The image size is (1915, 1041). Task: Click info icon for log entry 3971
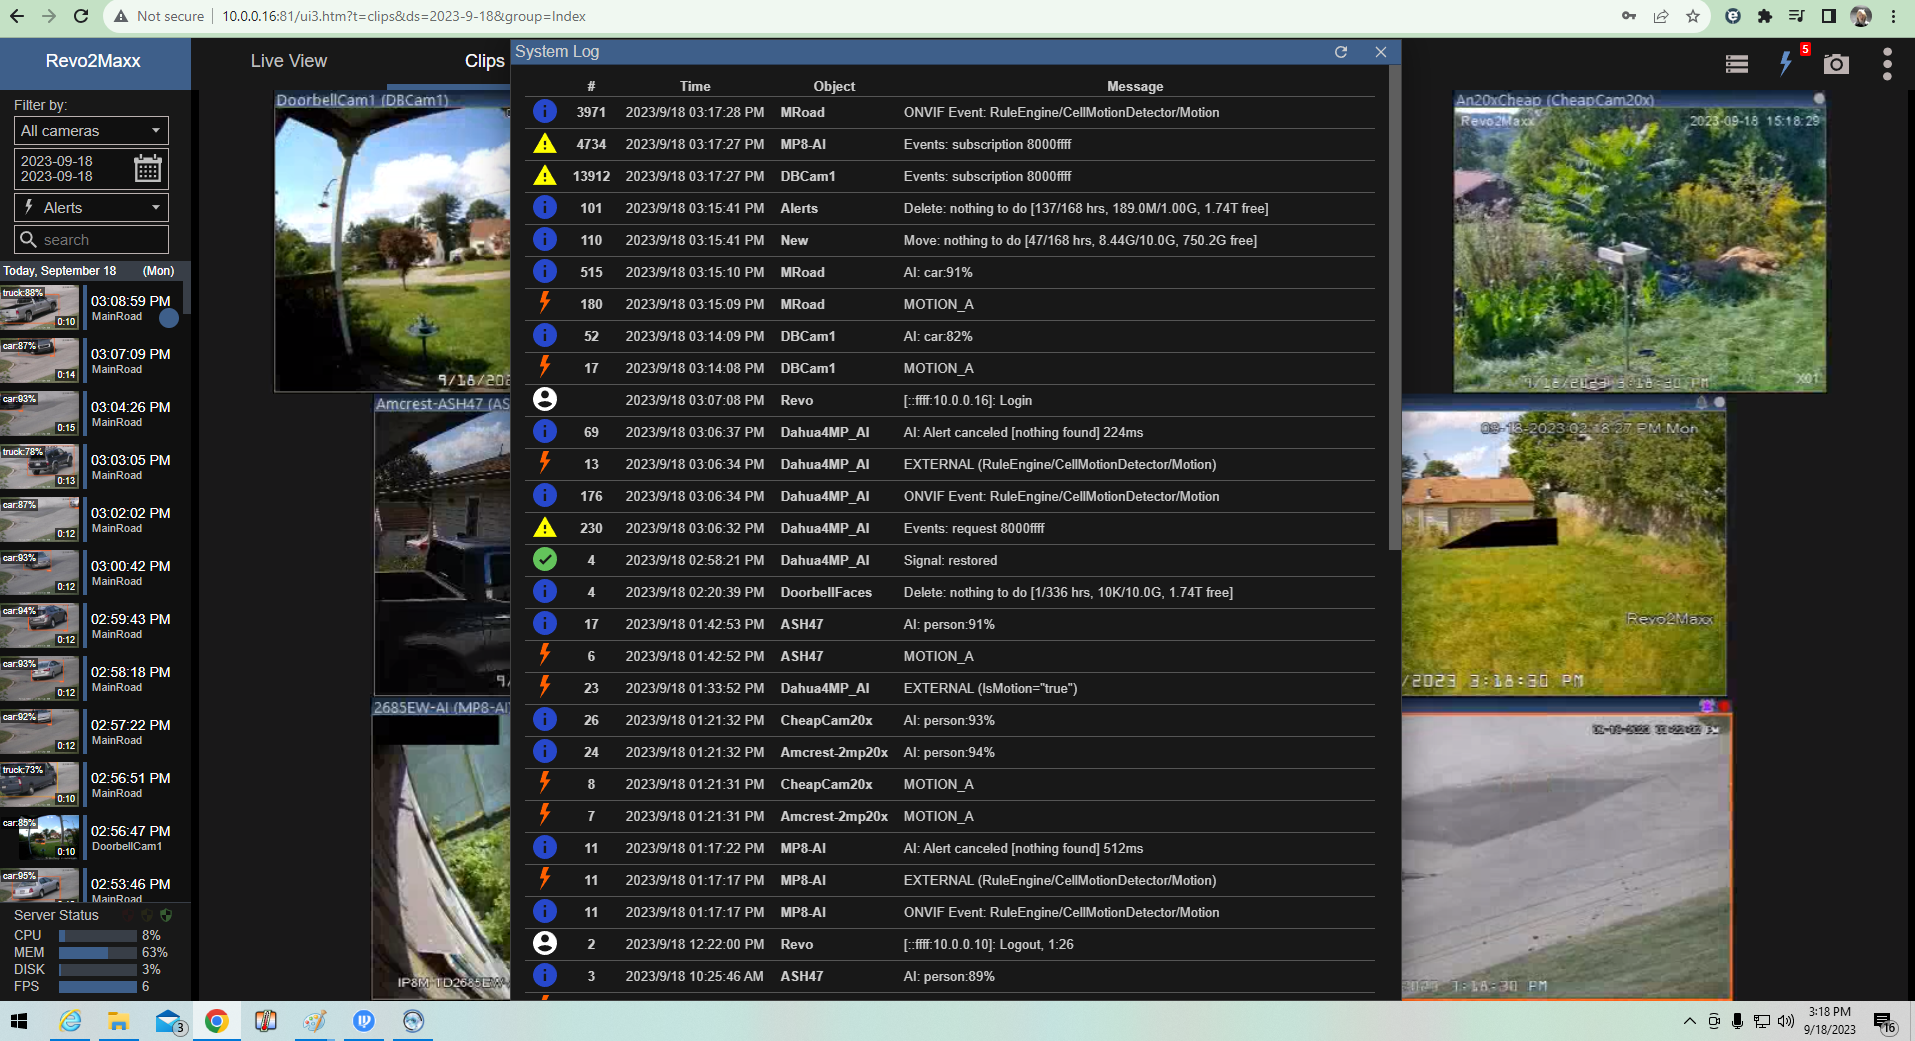[x=545, y=111]
